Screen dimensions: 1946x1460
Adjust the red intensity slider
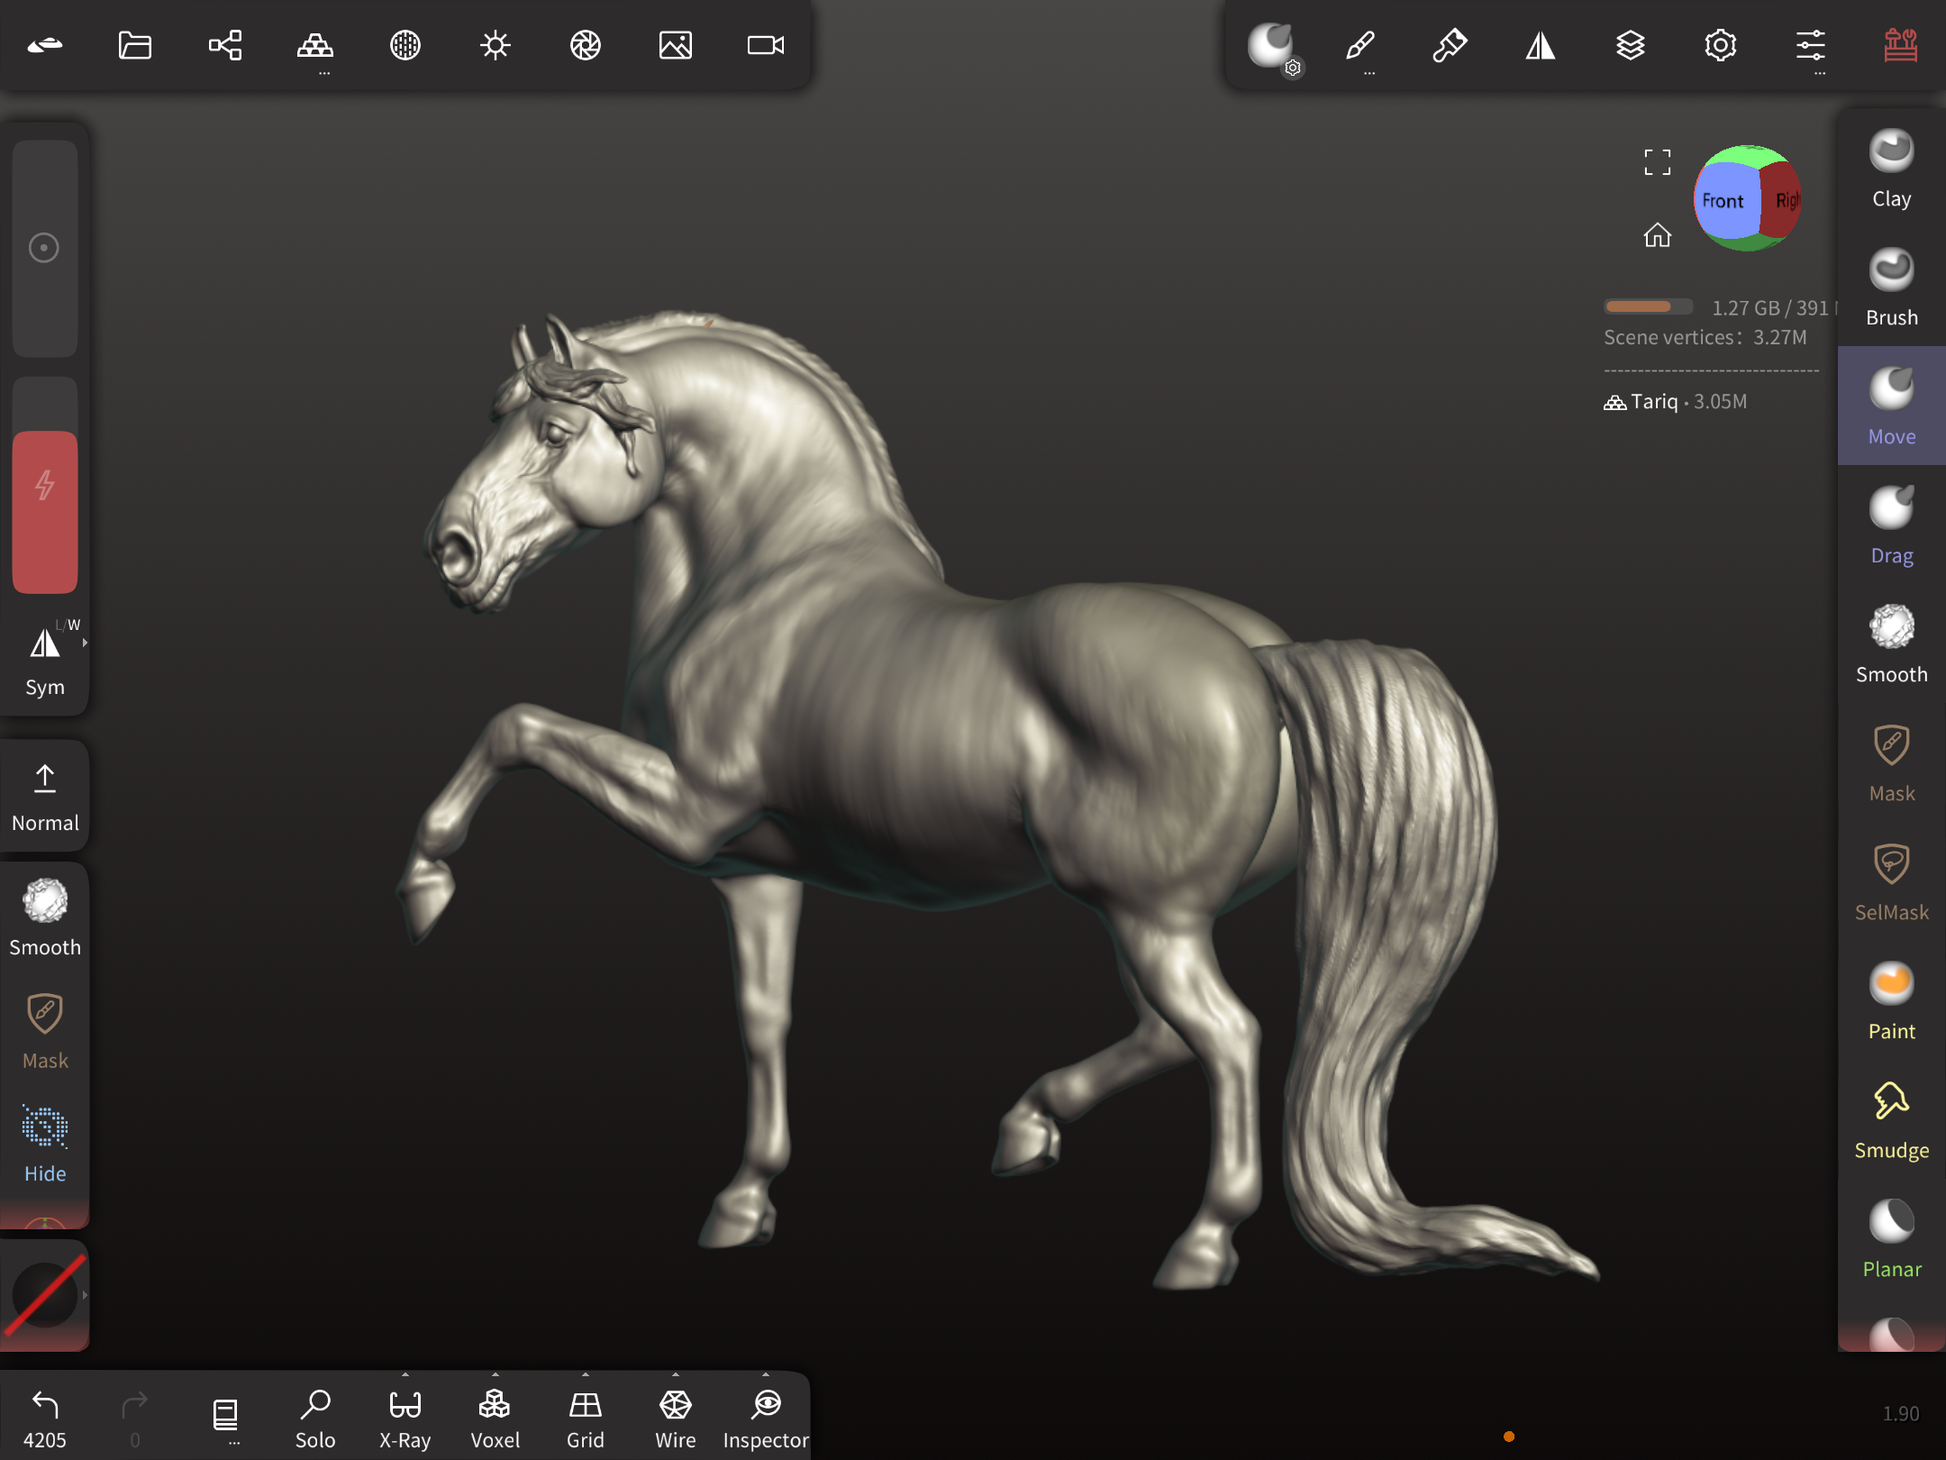pyautogui.click(x=45, y=511)
